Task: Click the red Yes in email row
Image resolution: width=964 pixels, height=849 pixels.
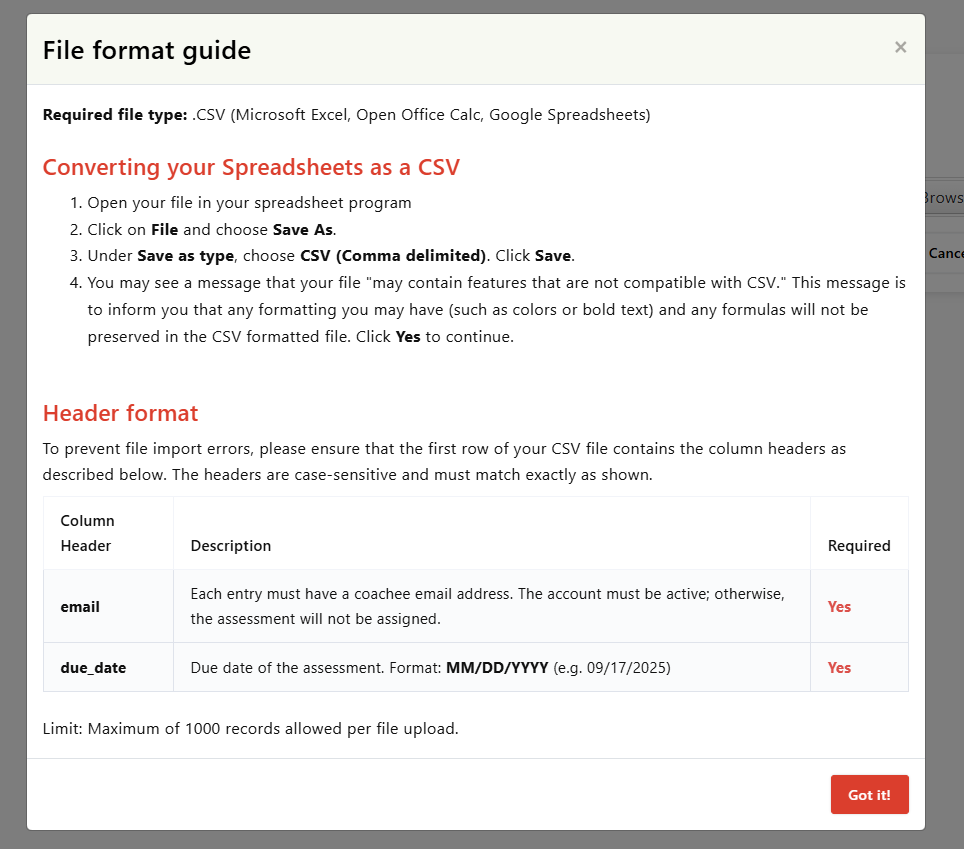Action: (839, 607)
